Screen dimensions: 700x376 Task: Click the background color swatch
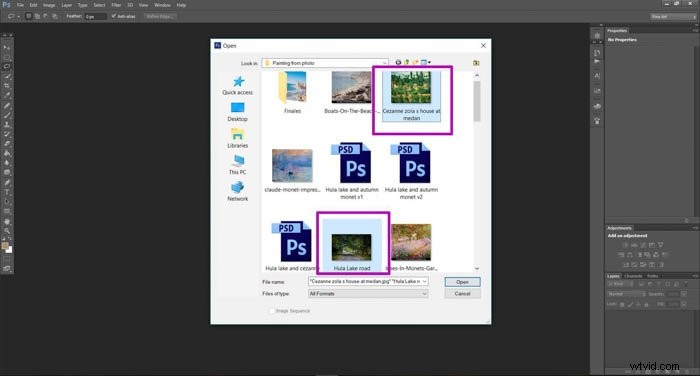pyautogui.click(x=9, y=250)
